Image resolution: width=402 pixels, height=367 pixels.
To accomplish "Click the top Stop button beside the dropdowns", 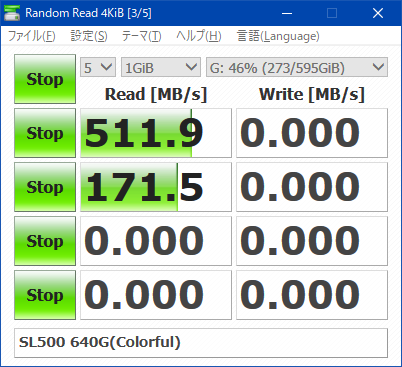I will (45, 79).
